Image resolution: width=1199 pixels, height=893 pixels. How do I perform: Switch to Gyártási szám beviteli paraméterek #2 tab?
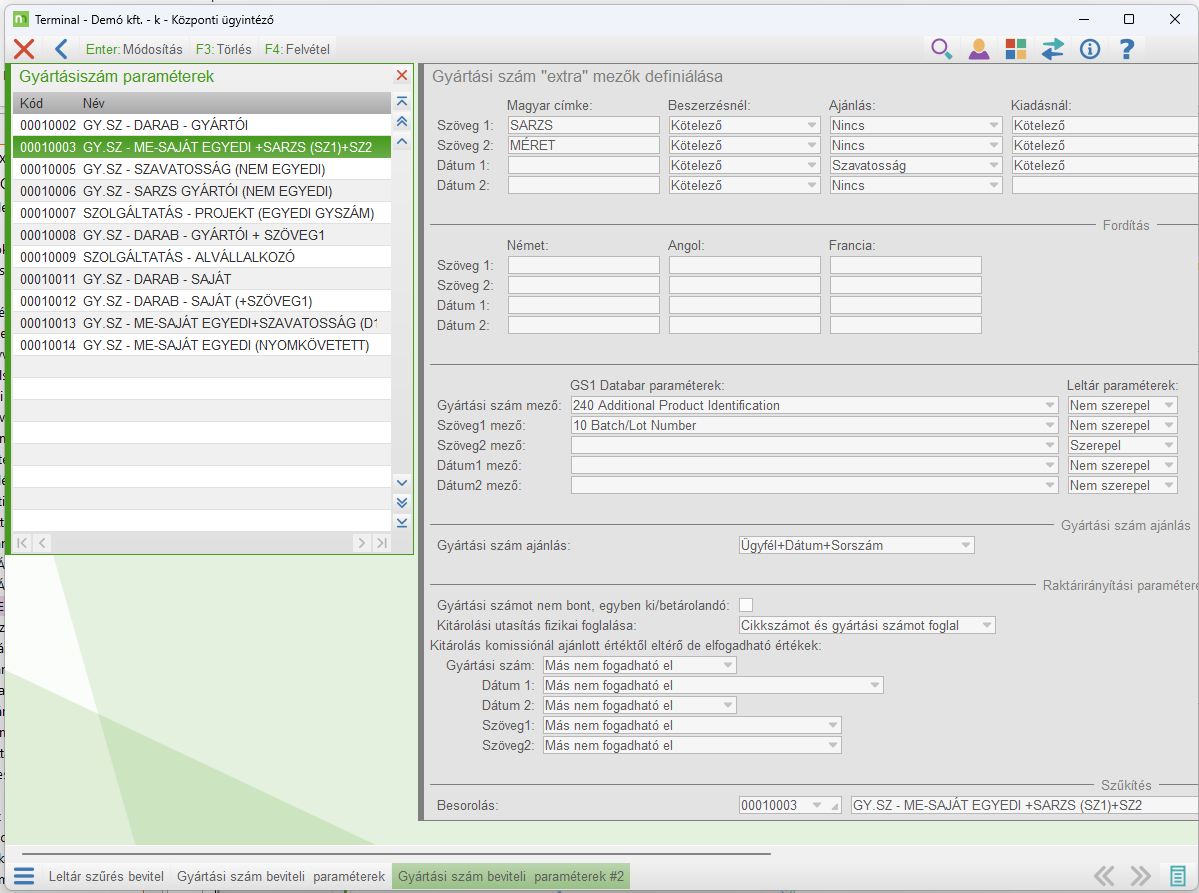pos(510,877)
